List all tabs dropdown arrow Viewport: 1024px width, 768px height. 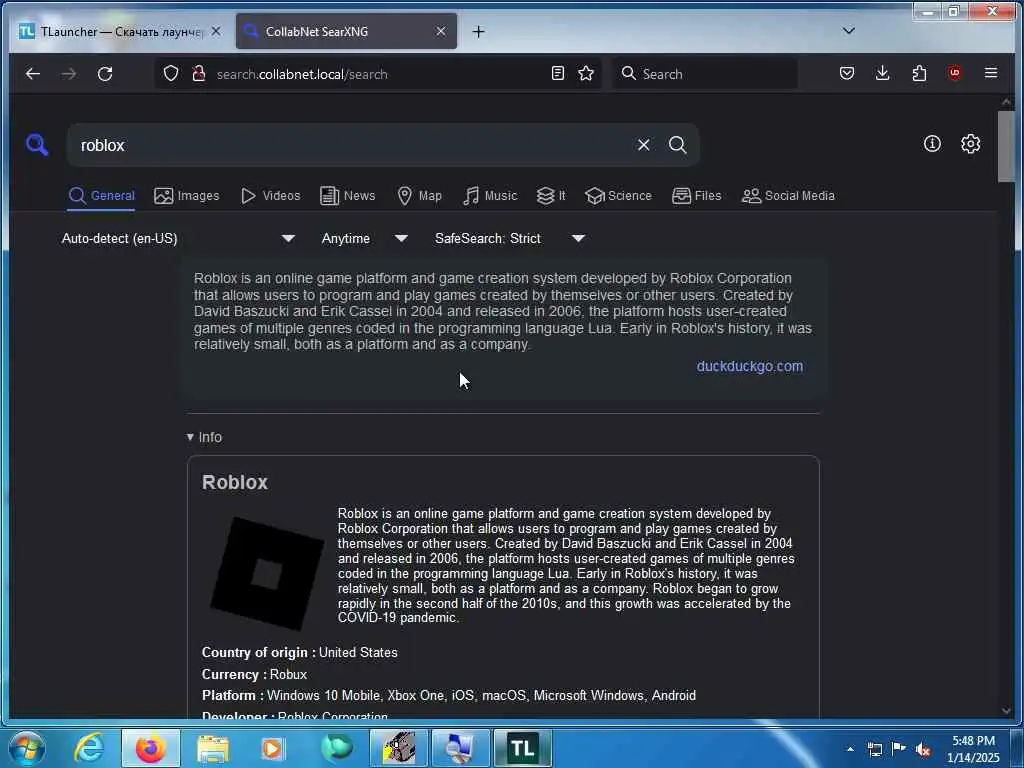coord(848,31)
